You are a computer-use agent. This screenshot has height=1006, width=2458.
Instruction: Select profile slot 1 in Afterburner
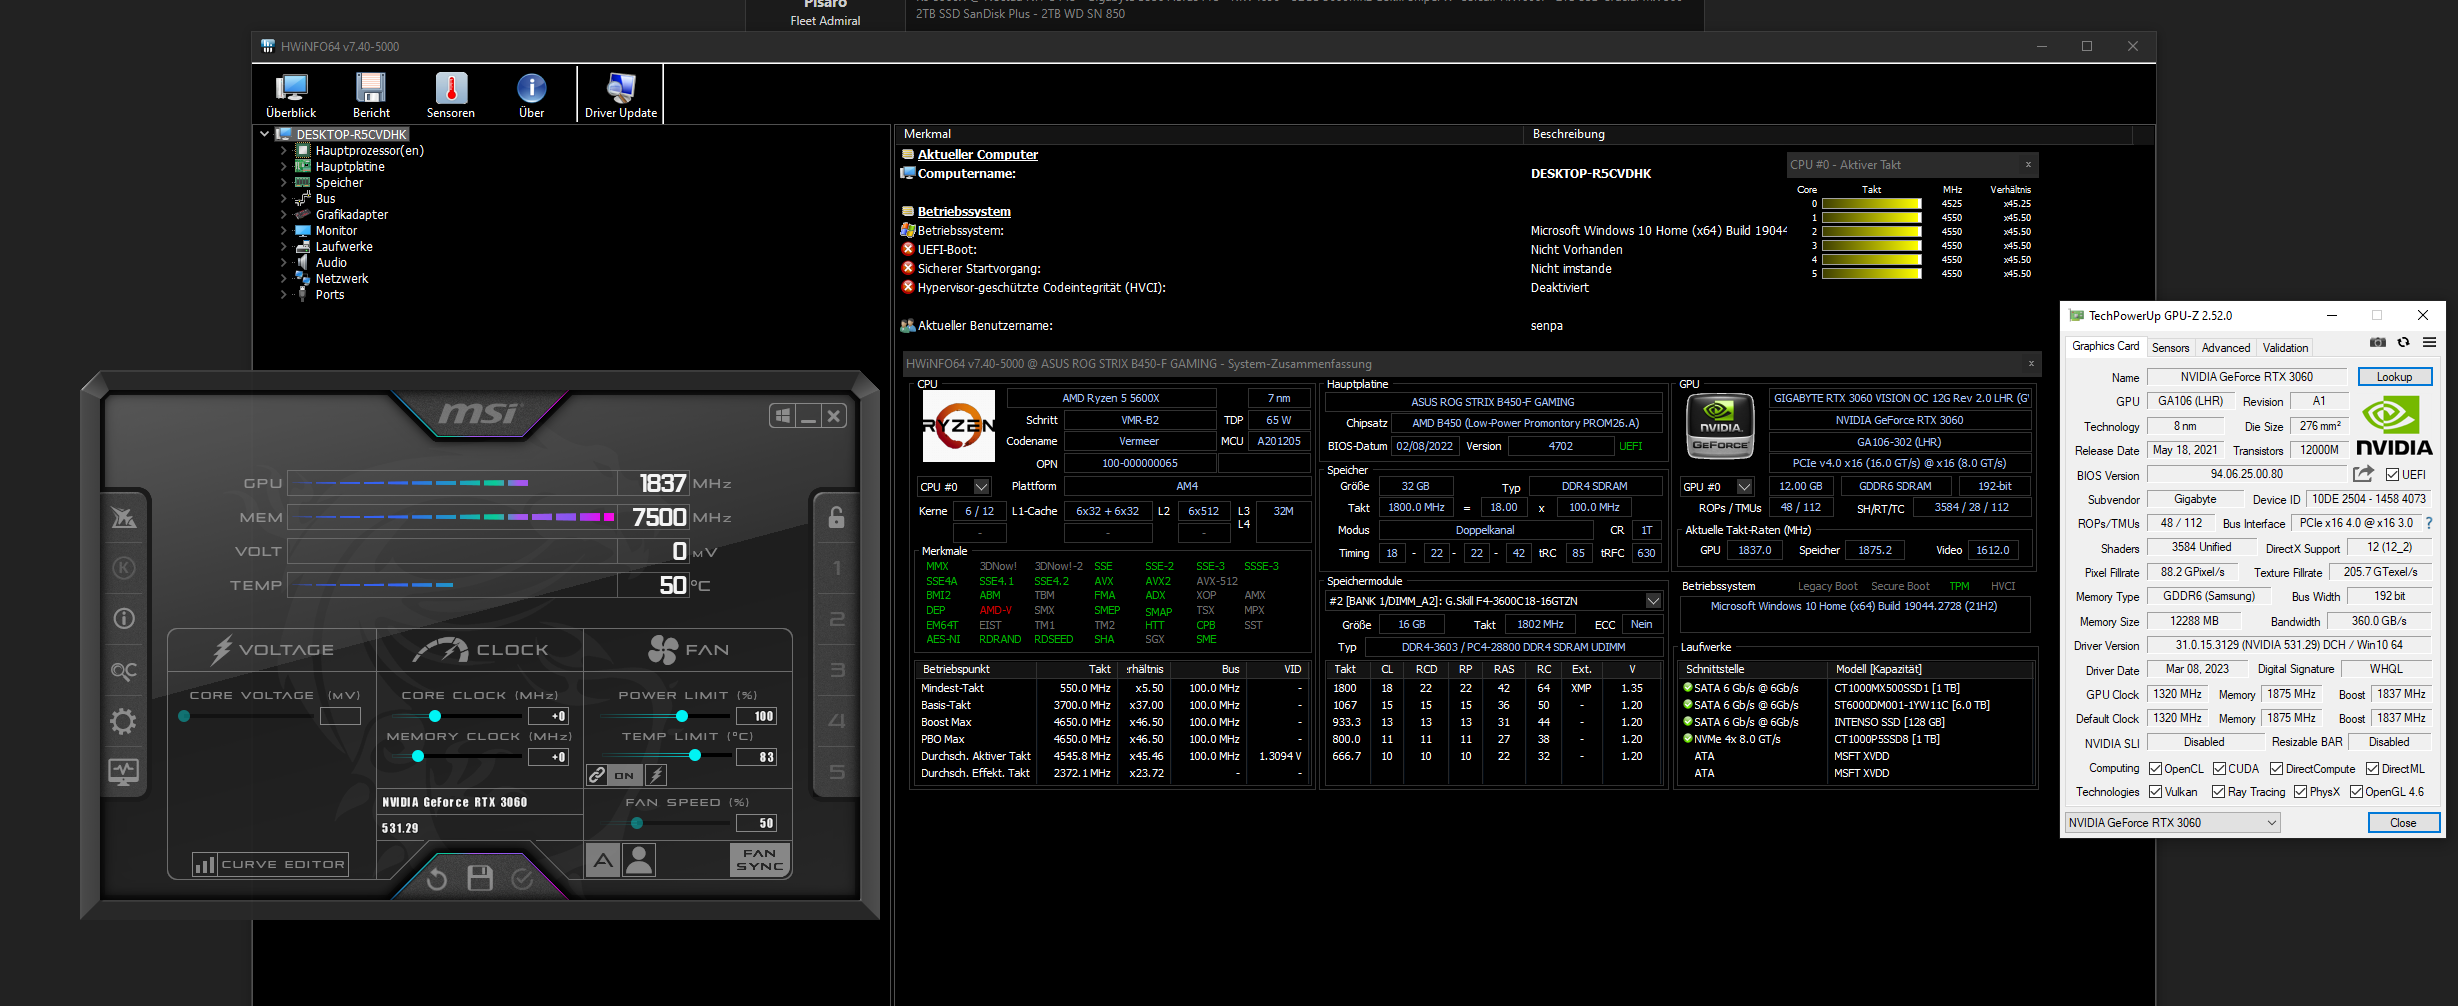click(837, 568)
